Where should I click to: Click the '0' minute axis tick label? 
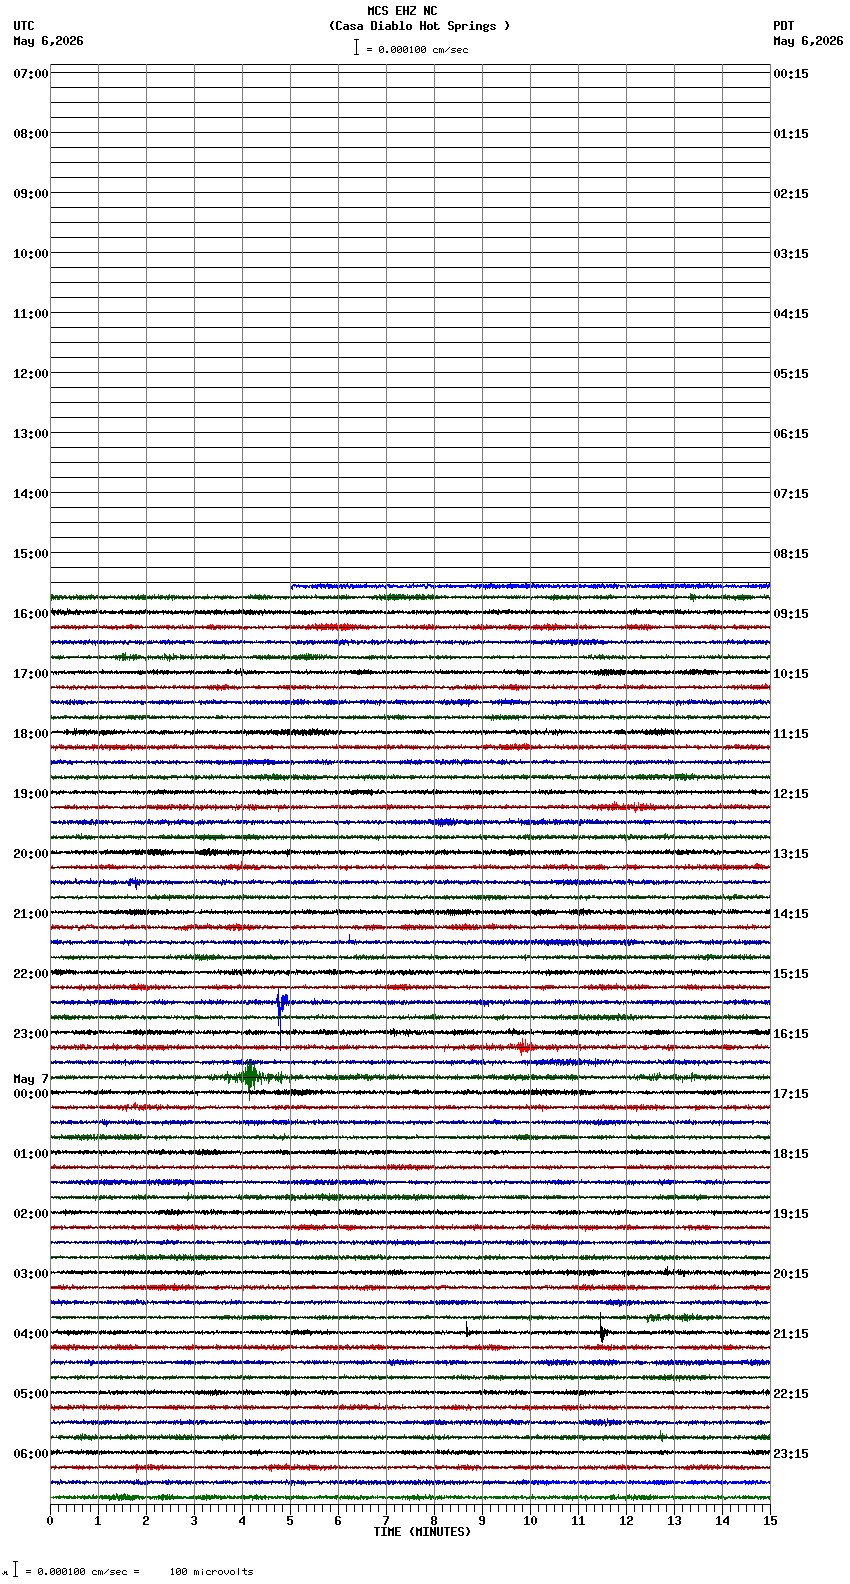point(50,1521)
